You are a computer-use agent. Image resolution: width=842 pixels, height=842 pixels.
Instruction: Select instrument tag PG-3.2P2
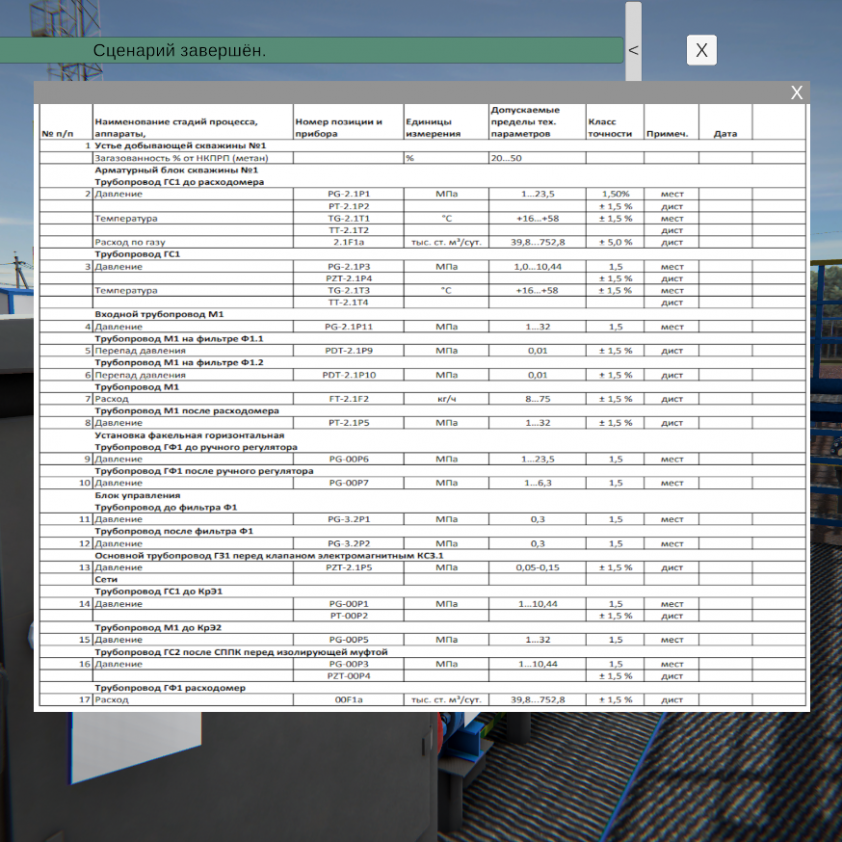tap(349, 543)
